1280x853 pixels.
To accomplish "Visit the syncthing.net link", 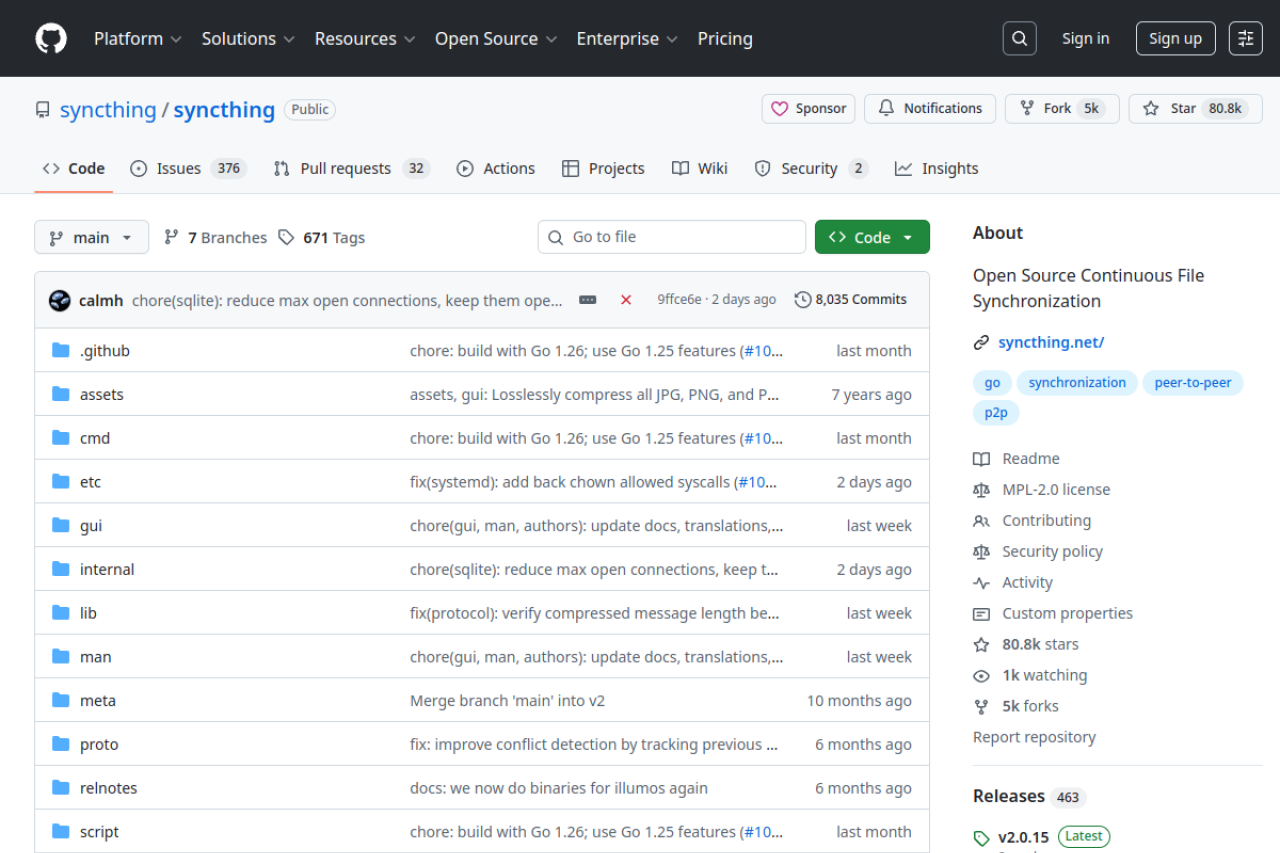I will [1051, 341].
